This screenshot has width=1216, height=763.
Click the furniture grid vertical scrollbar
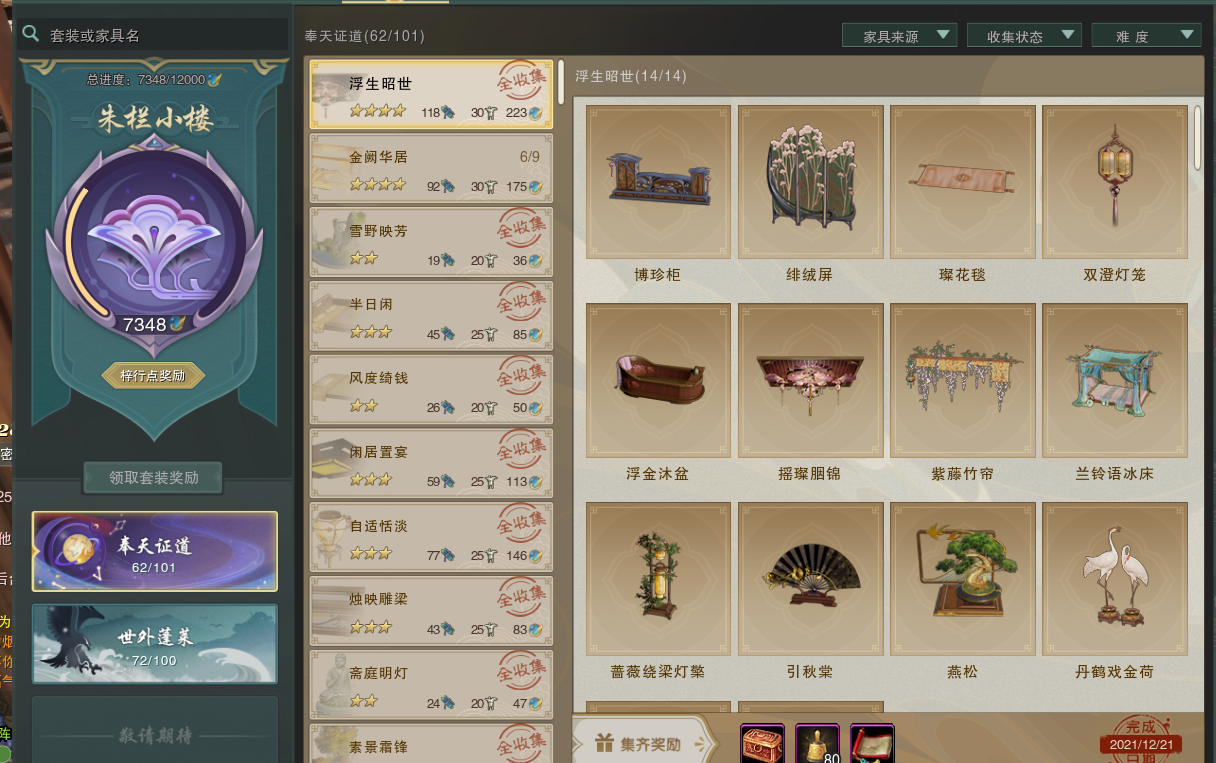tap(1198, 137)
